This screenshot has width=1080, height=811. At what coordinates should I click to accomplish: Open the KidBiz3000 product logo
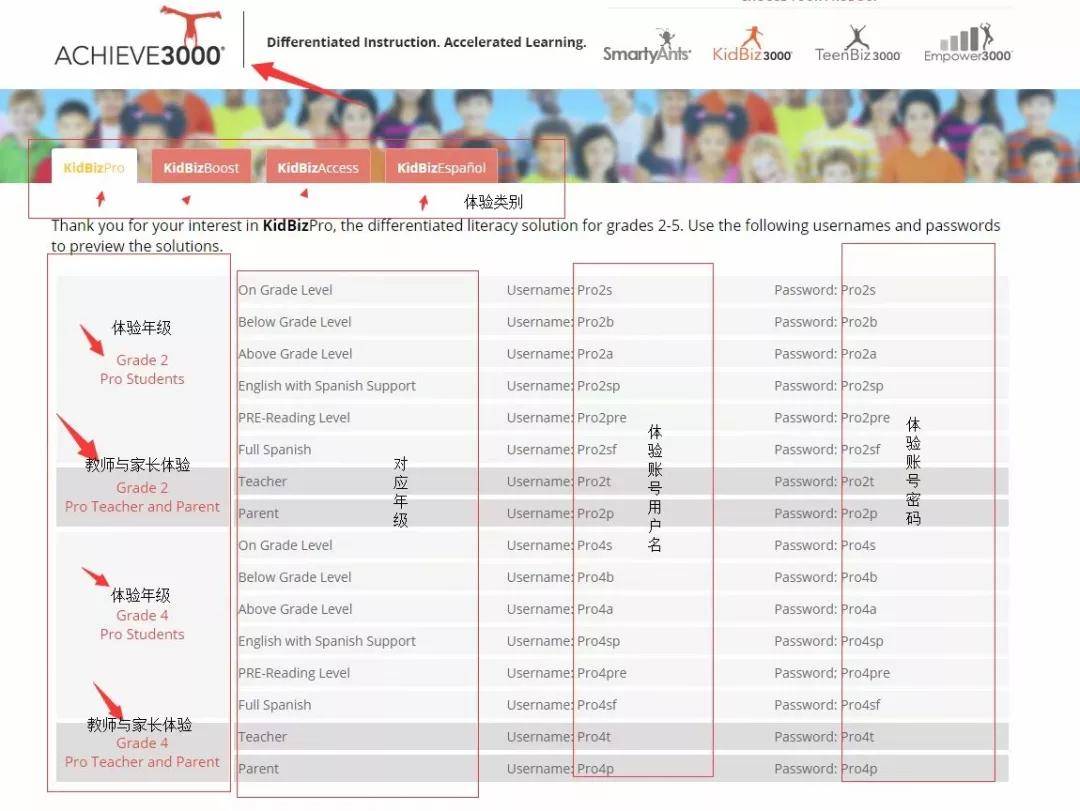[751, 45]
